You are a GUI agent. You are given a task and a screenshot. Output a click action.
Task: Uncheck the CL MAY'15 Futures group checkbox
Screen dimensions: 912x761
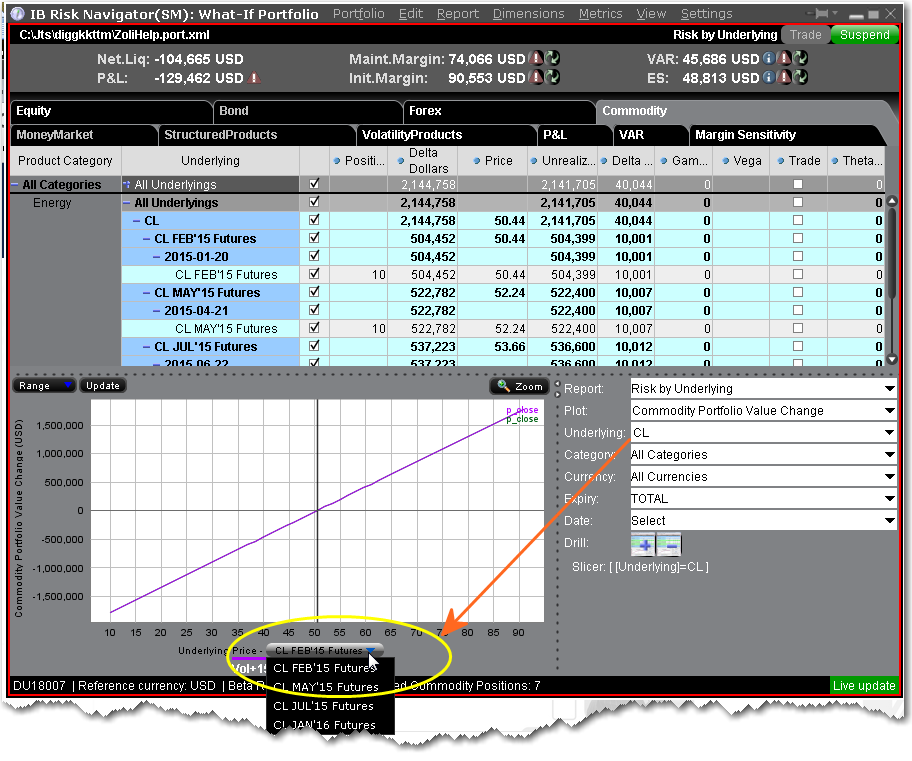[x=315, y=293]
